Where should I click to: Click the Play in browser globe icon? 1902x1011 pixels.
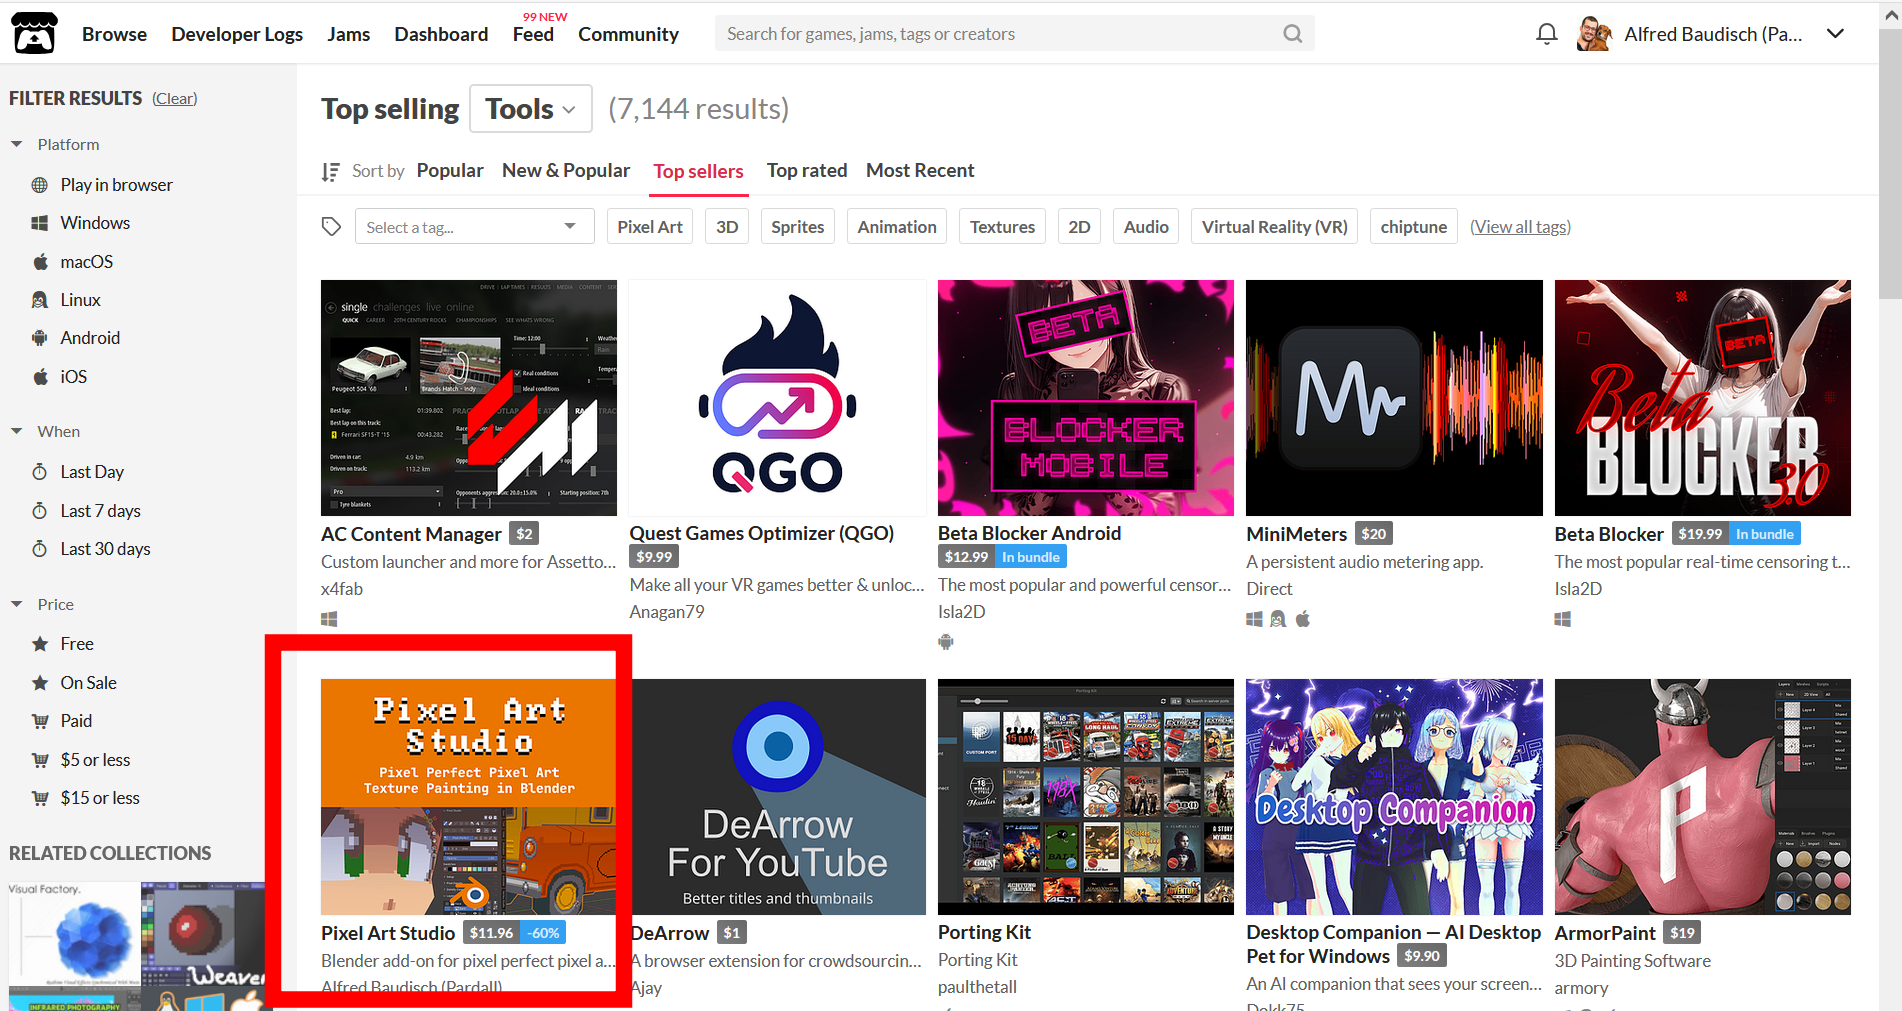coord(40,185)
